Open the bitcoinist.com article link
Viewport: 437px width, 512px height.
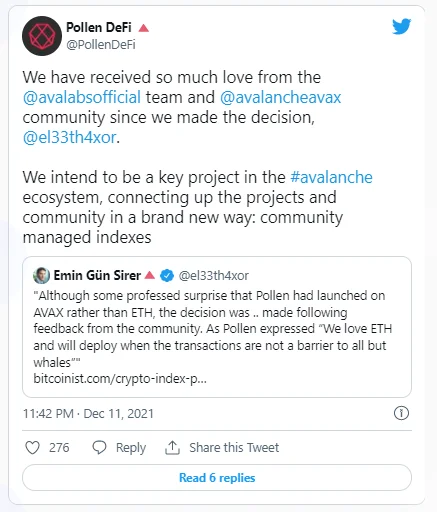[120, 379]
